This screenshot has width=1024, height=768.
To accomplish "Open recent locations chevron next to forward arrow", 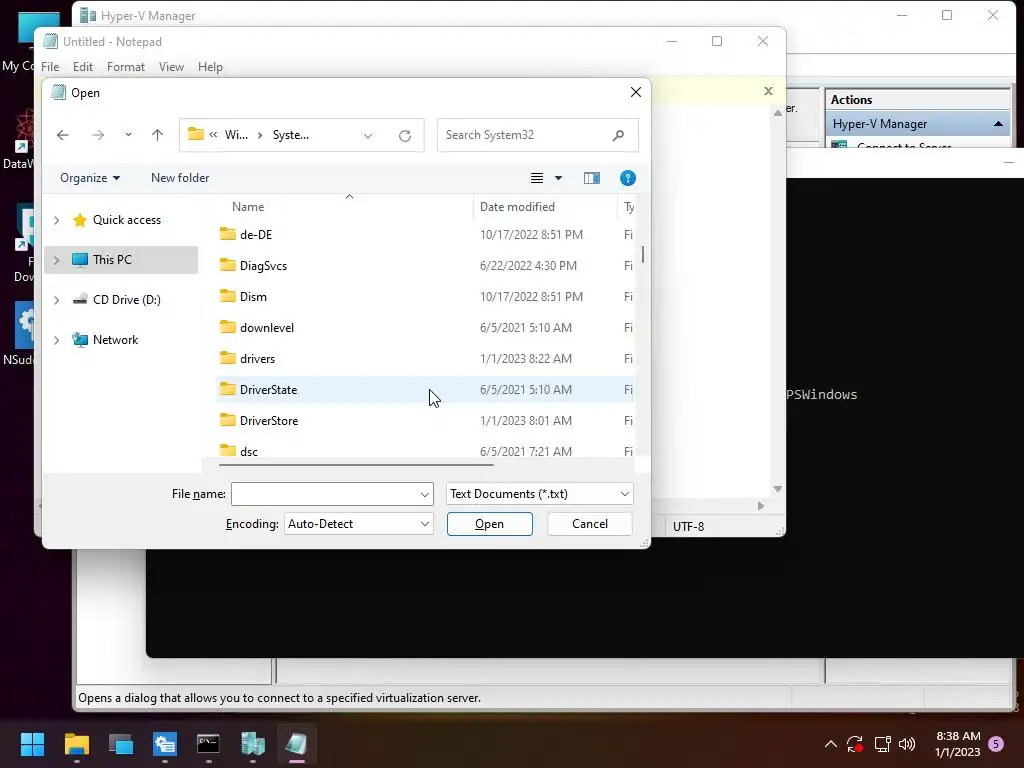I will coord(128,135).
